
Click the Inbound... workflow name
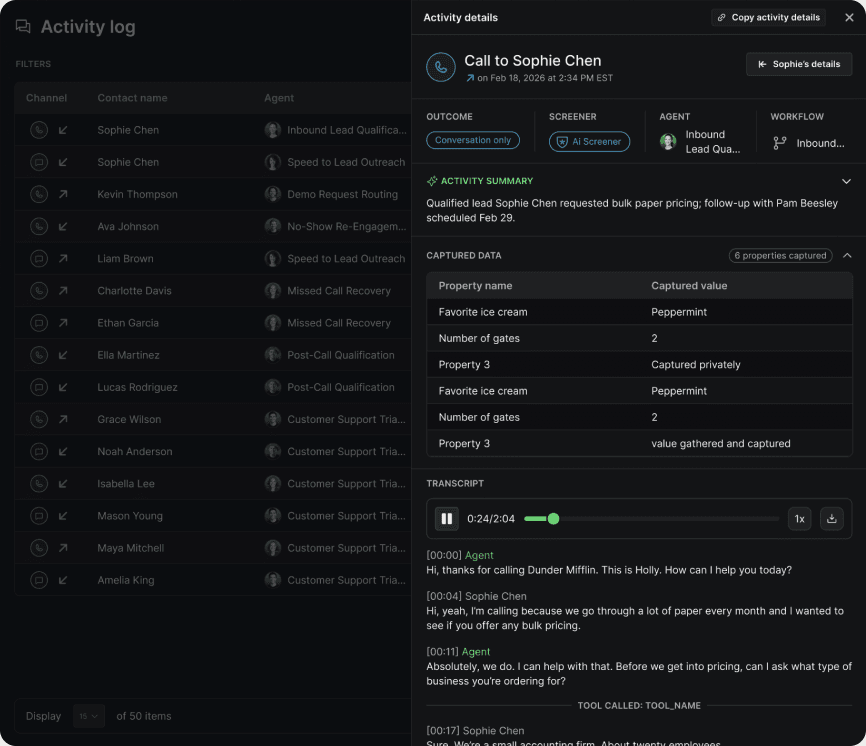pos(820,144)
